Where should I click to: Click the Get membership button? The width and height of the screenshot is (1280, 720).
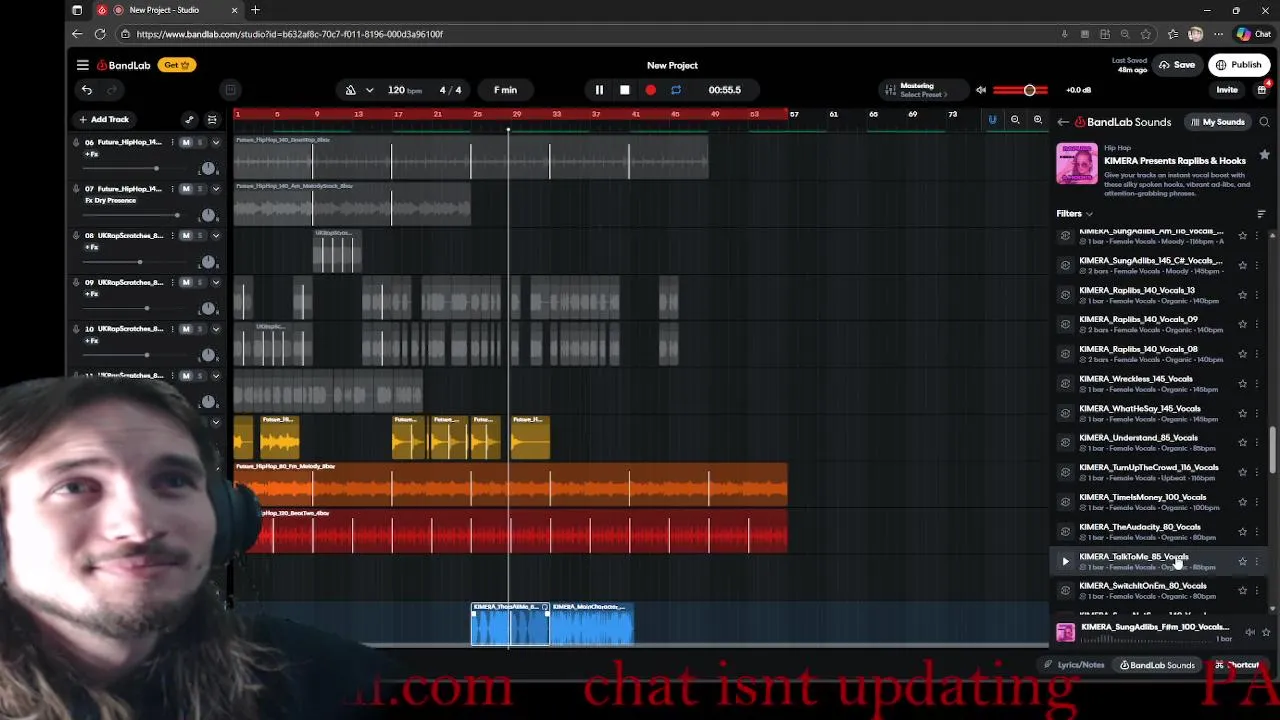(x=178, y=65)
